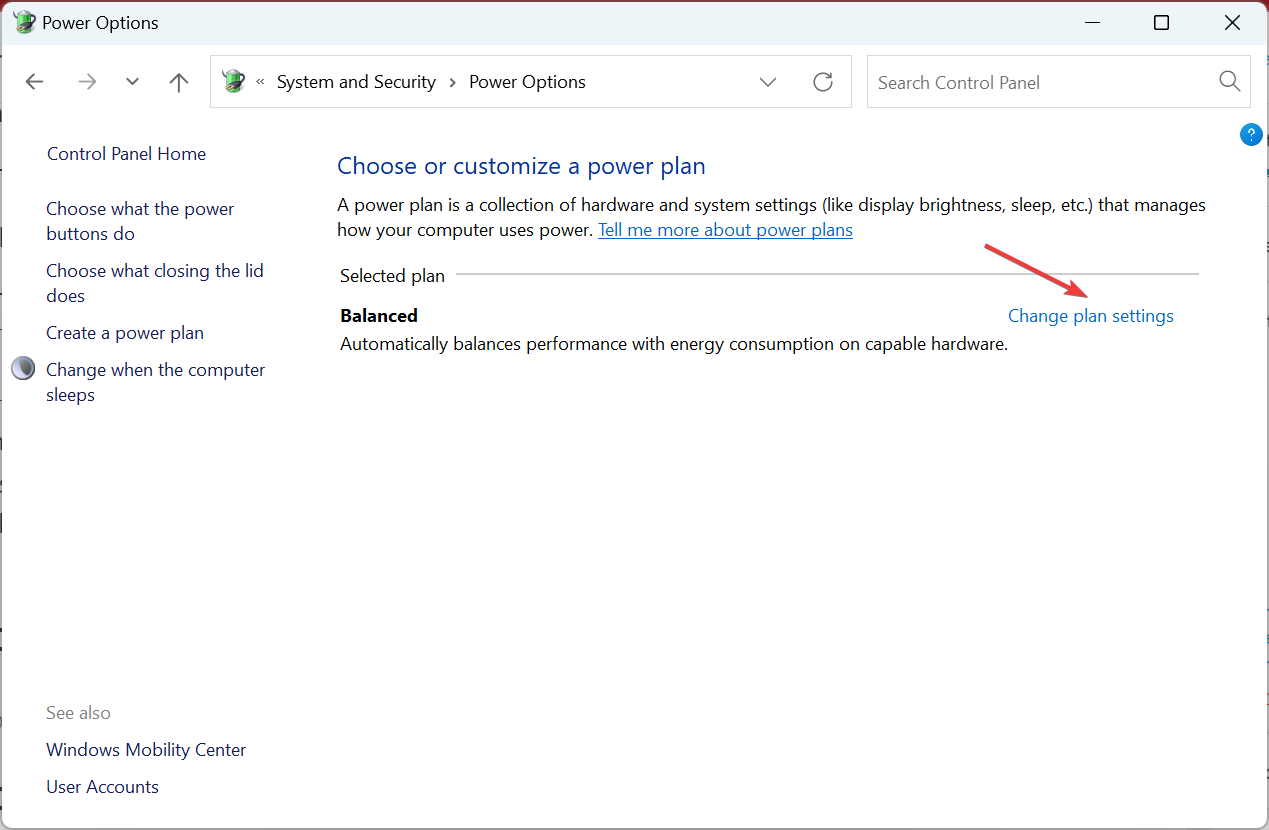Open Choose what the power buttons do
This screenshot has width=1269, height=830.
tap(140, 221)
